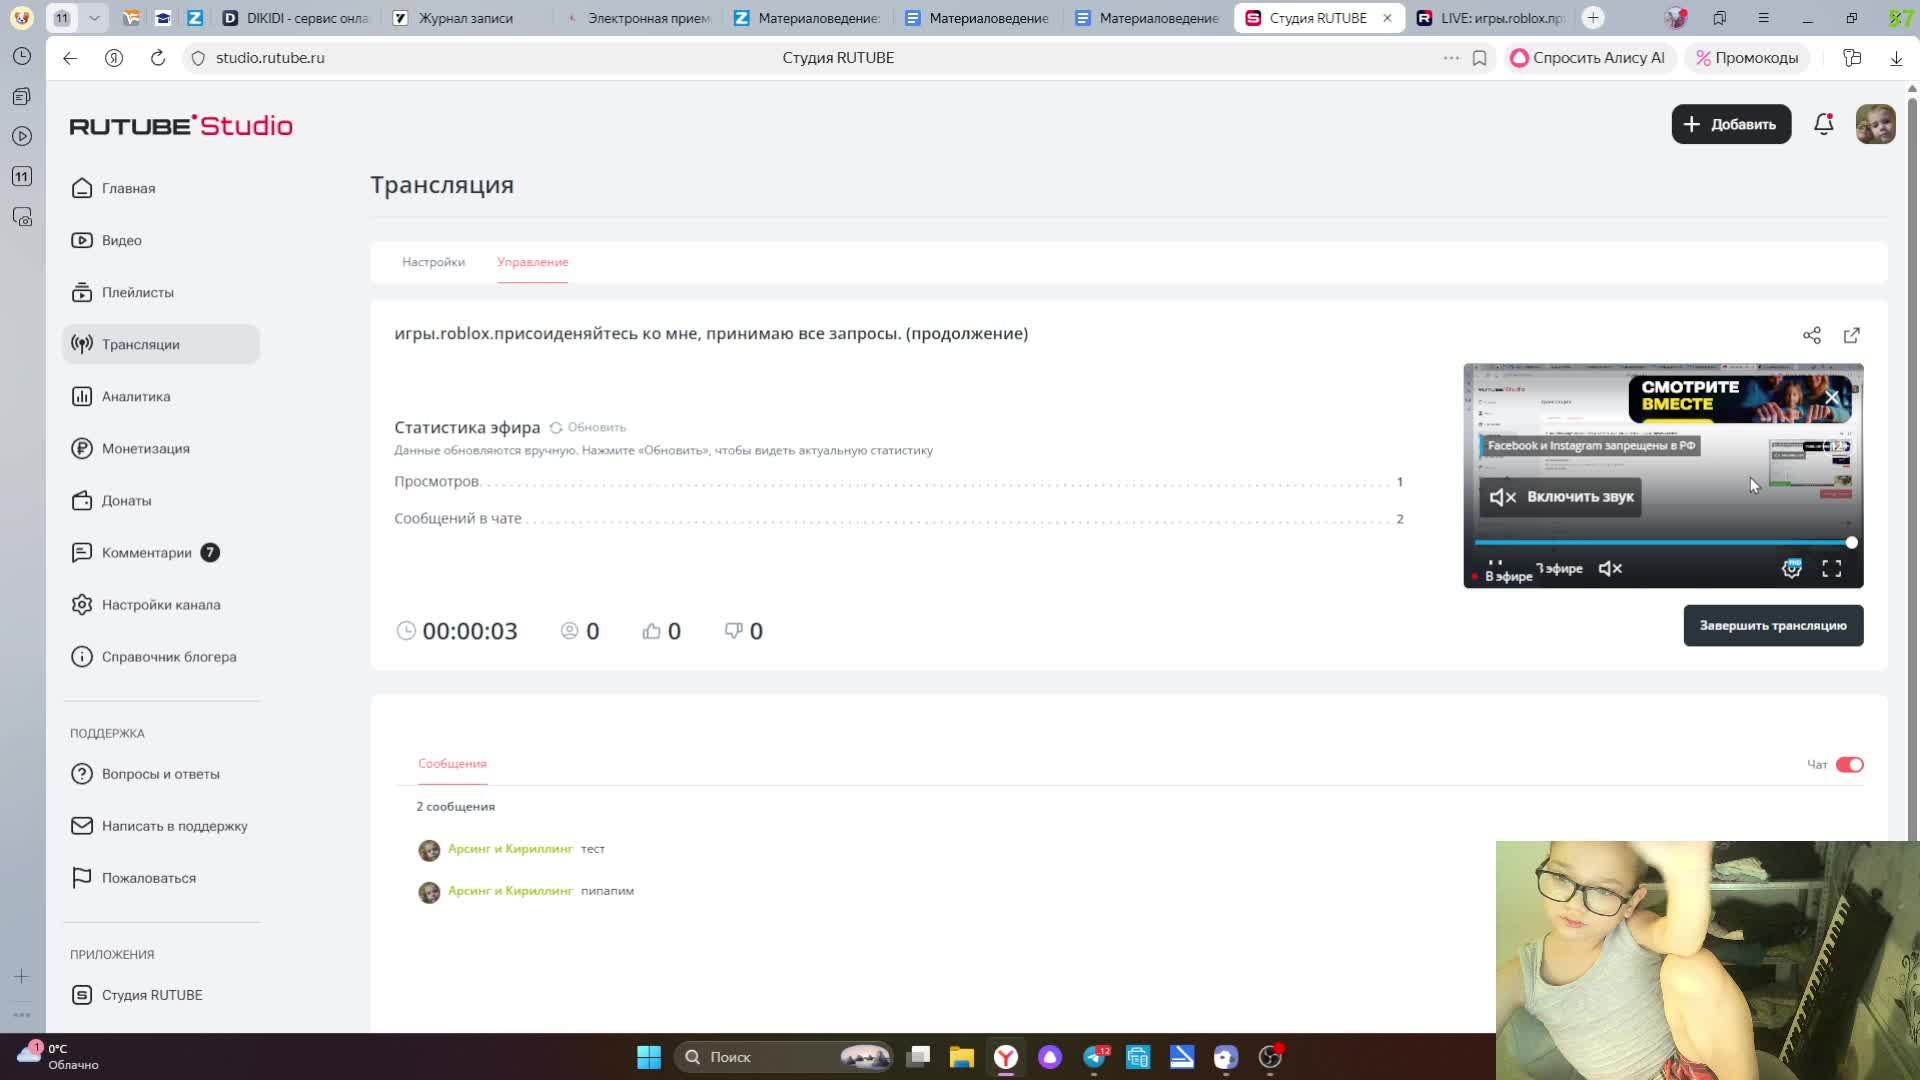Image resolution: width=1920 pixels, height=1080 pixels.
Task: Click the stream player progress bar
Action: click(x=1660, y=543)
